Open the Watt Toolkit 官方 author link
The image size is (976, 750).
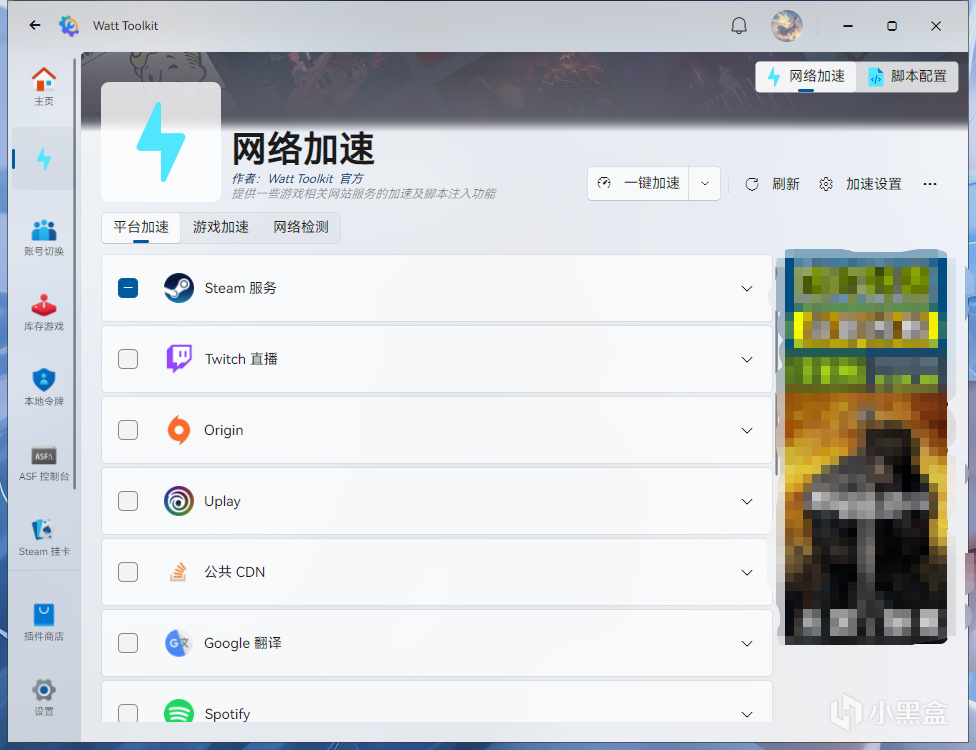click(316, 179)
